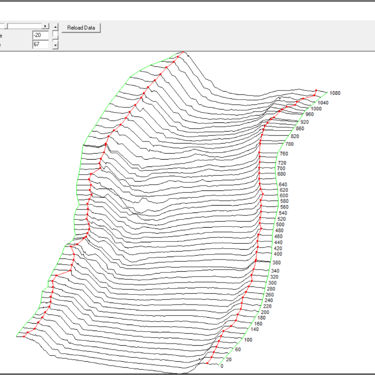Select the profile label 540
Viewport: 375px width, 375px height.
[x=283, y=213]
